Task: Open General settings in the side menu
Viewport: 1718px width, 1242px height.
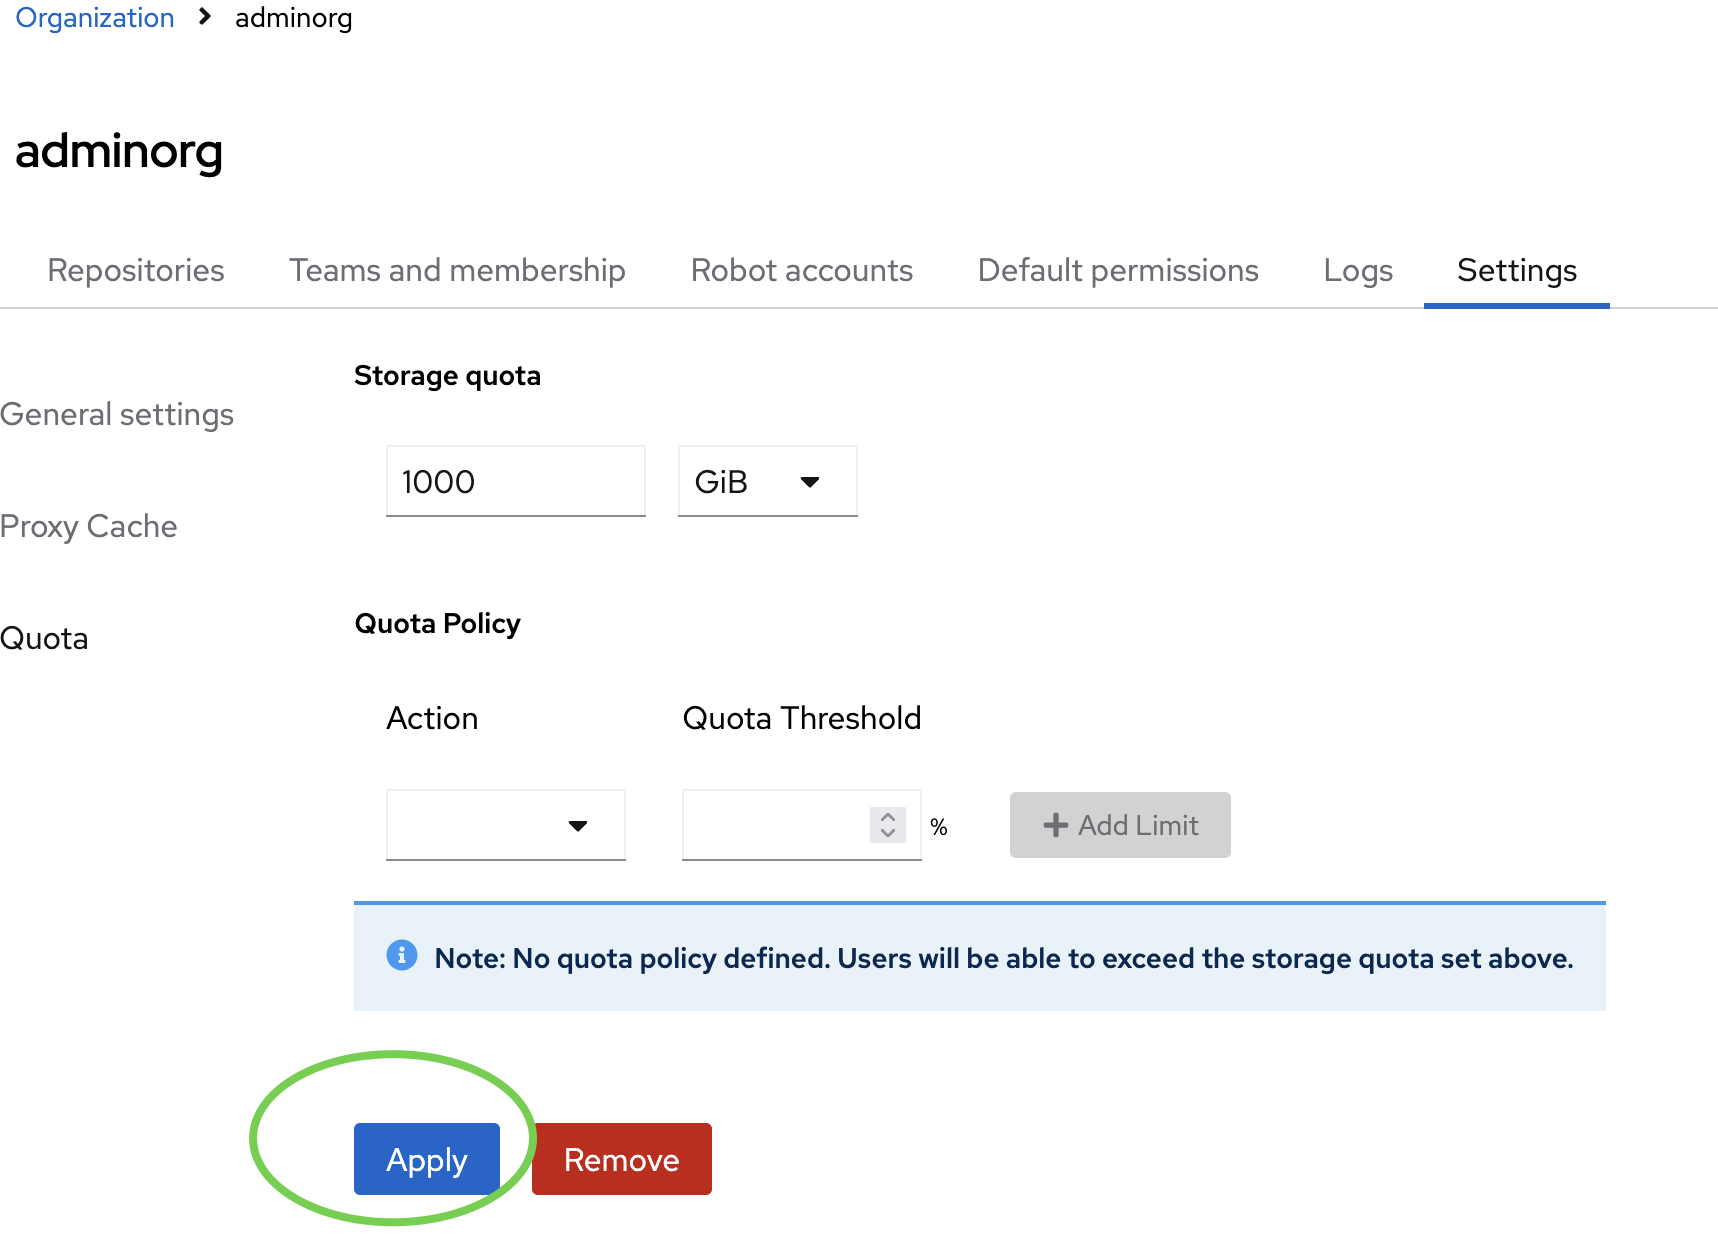Action: click(117, 414)
